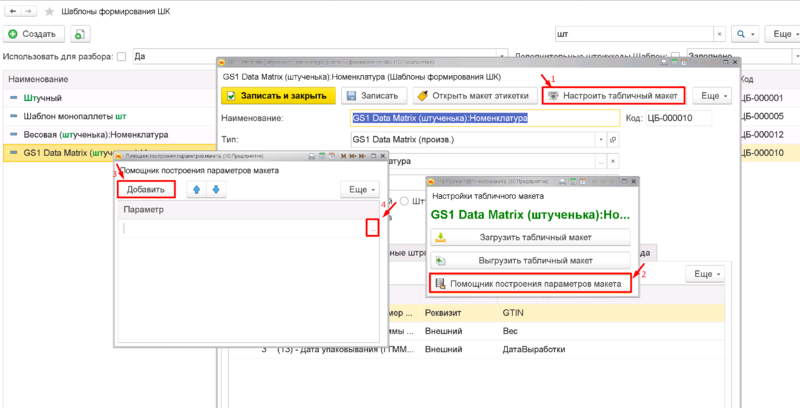Clear the search field with x
Image resolution: width=800 pixels, height=408 pixels.
tap(719, 34)
